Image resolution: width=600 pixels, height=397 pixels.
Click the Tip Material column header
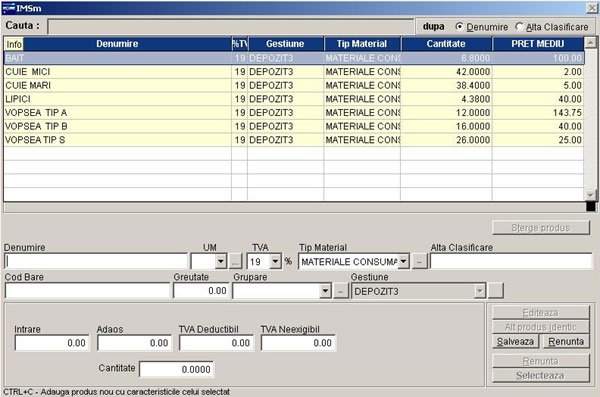[x=362, y=44]
